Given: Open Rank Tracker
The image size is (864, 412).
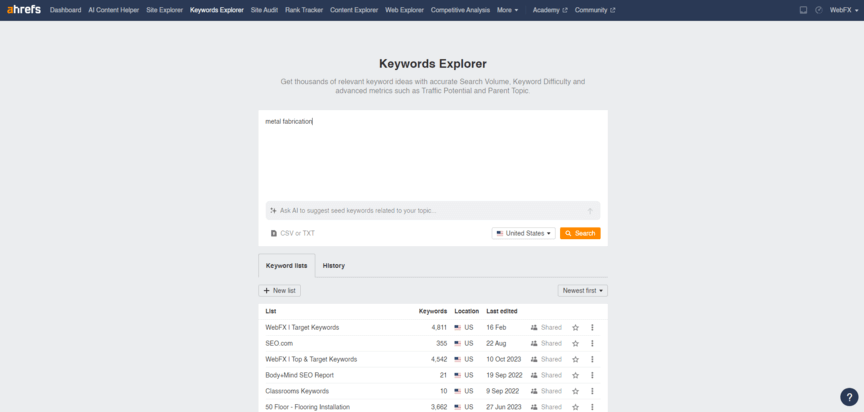Looking at the screenshot, I should click(304, 10).
